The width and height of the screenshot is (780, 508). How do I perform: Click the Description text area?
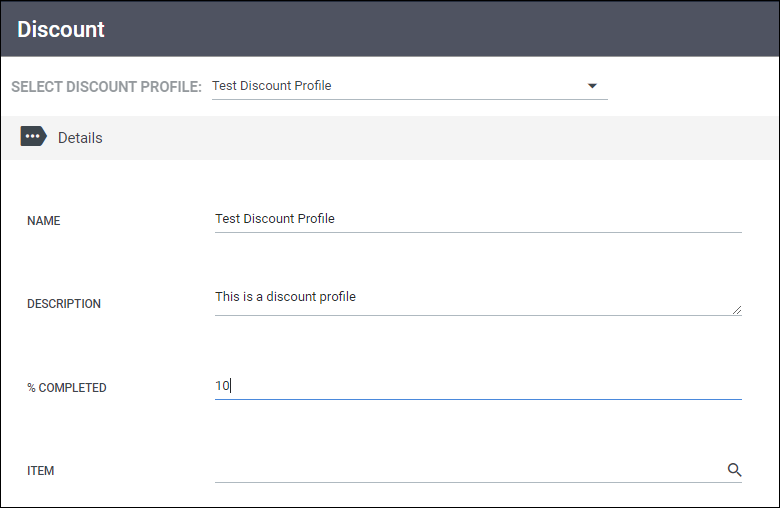478,302
